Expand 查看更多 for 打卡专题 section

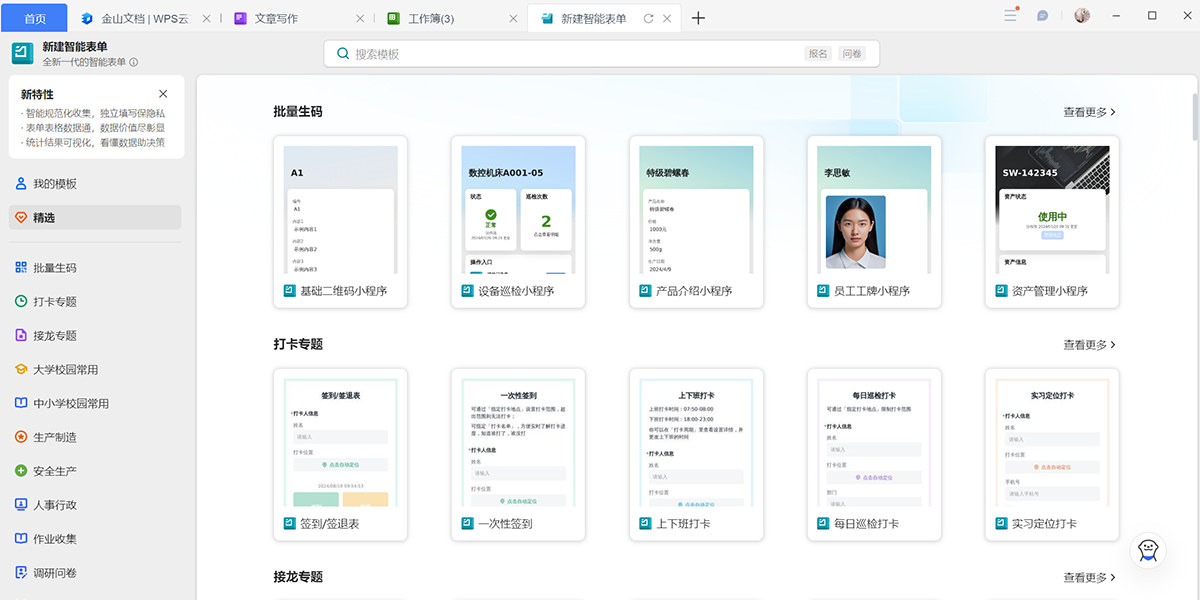tap(1089, 345)
